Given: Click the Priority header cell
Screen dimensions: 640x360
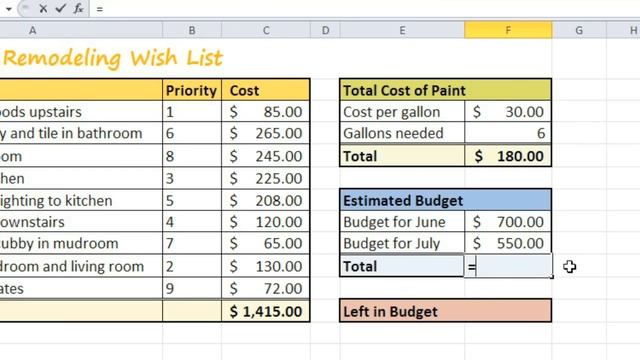Looking at the screenshot, I should point(192,90).
